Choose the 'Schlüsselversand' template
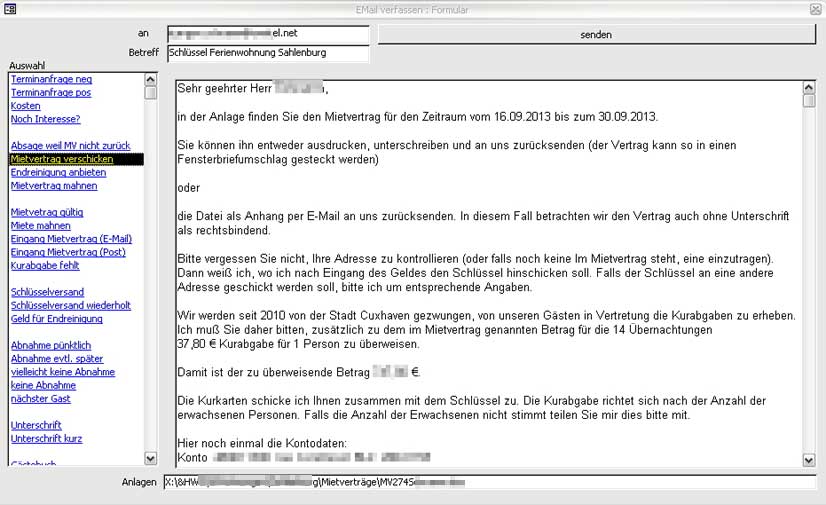826x505 pixels. point(47,292)
